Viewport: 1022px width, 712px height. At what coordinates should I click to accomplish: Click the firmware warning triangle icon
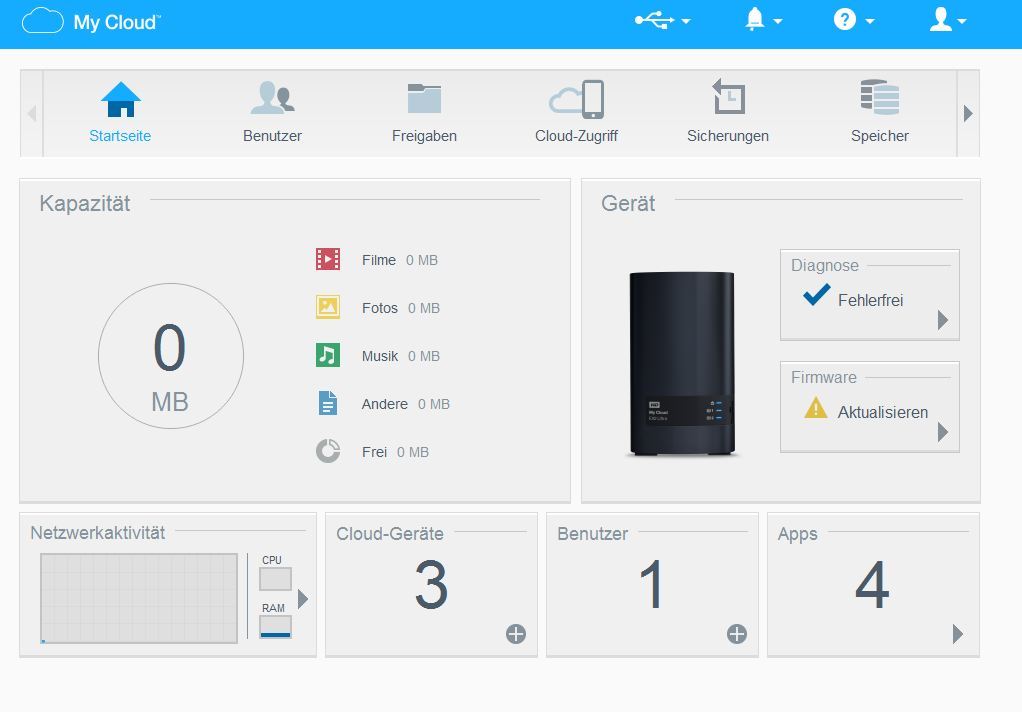point(815,408)
